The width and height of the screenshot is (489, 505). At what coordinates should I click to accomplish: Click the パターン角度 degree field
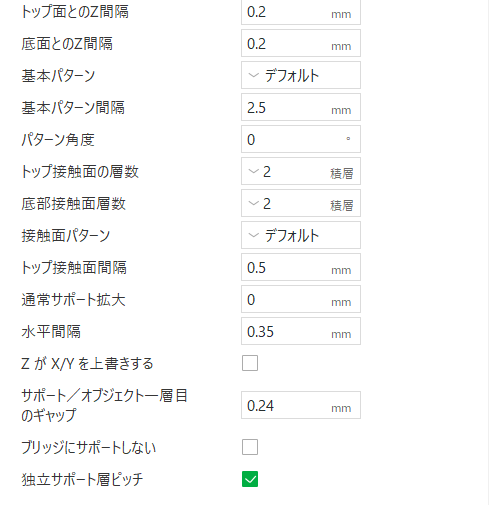(301, 139)
